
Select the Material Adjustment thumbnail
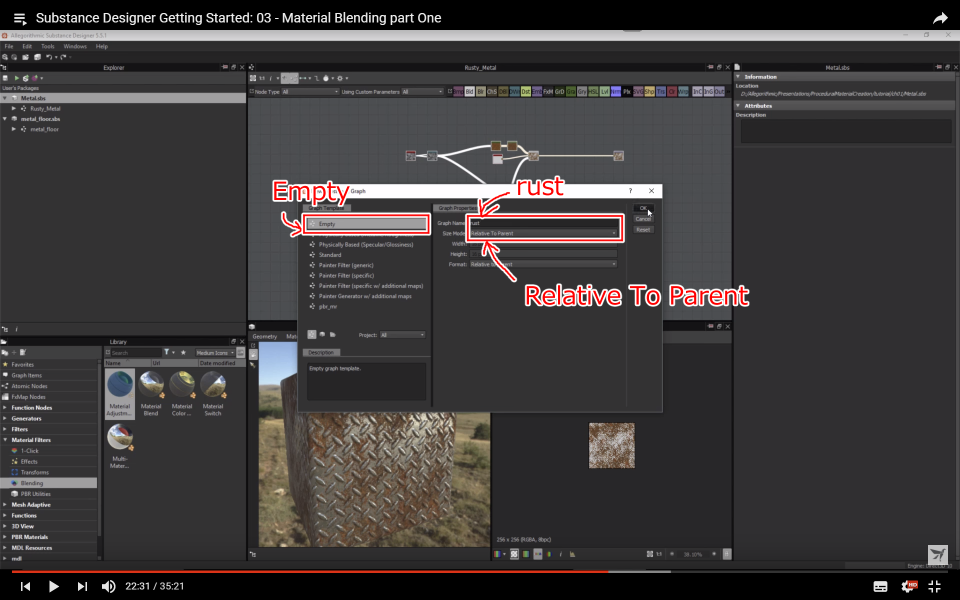tap(120, 394)
